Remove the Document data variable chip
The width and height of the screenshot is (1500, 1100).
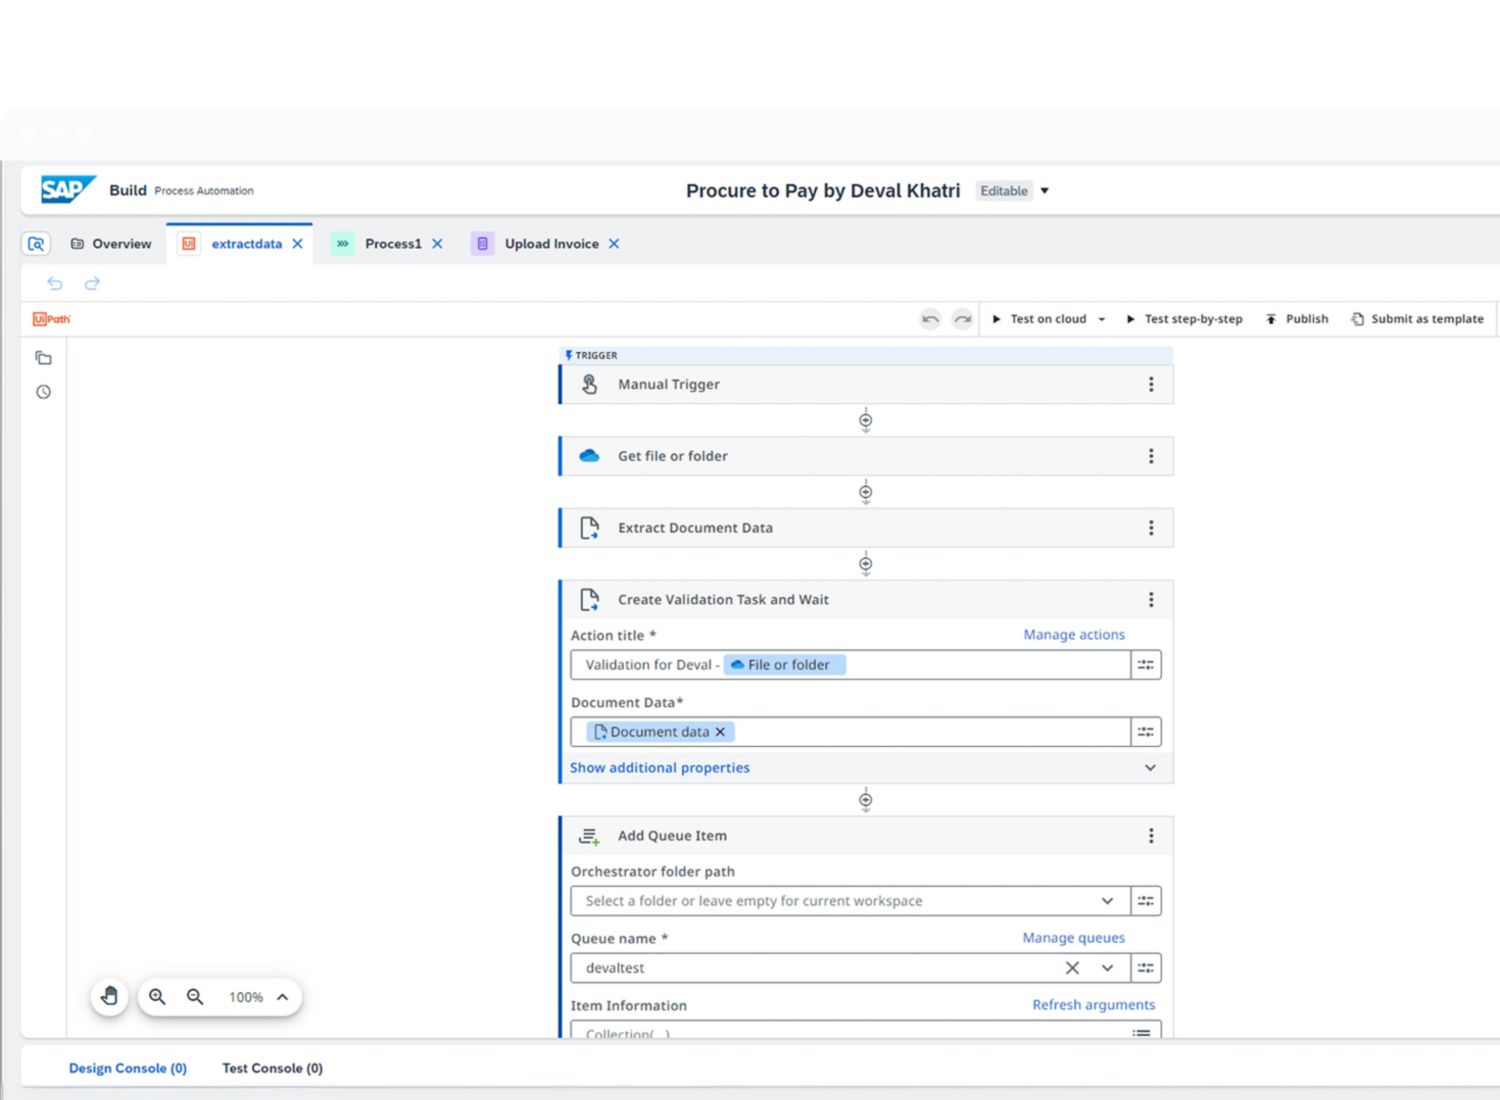[x=720, y=732]
